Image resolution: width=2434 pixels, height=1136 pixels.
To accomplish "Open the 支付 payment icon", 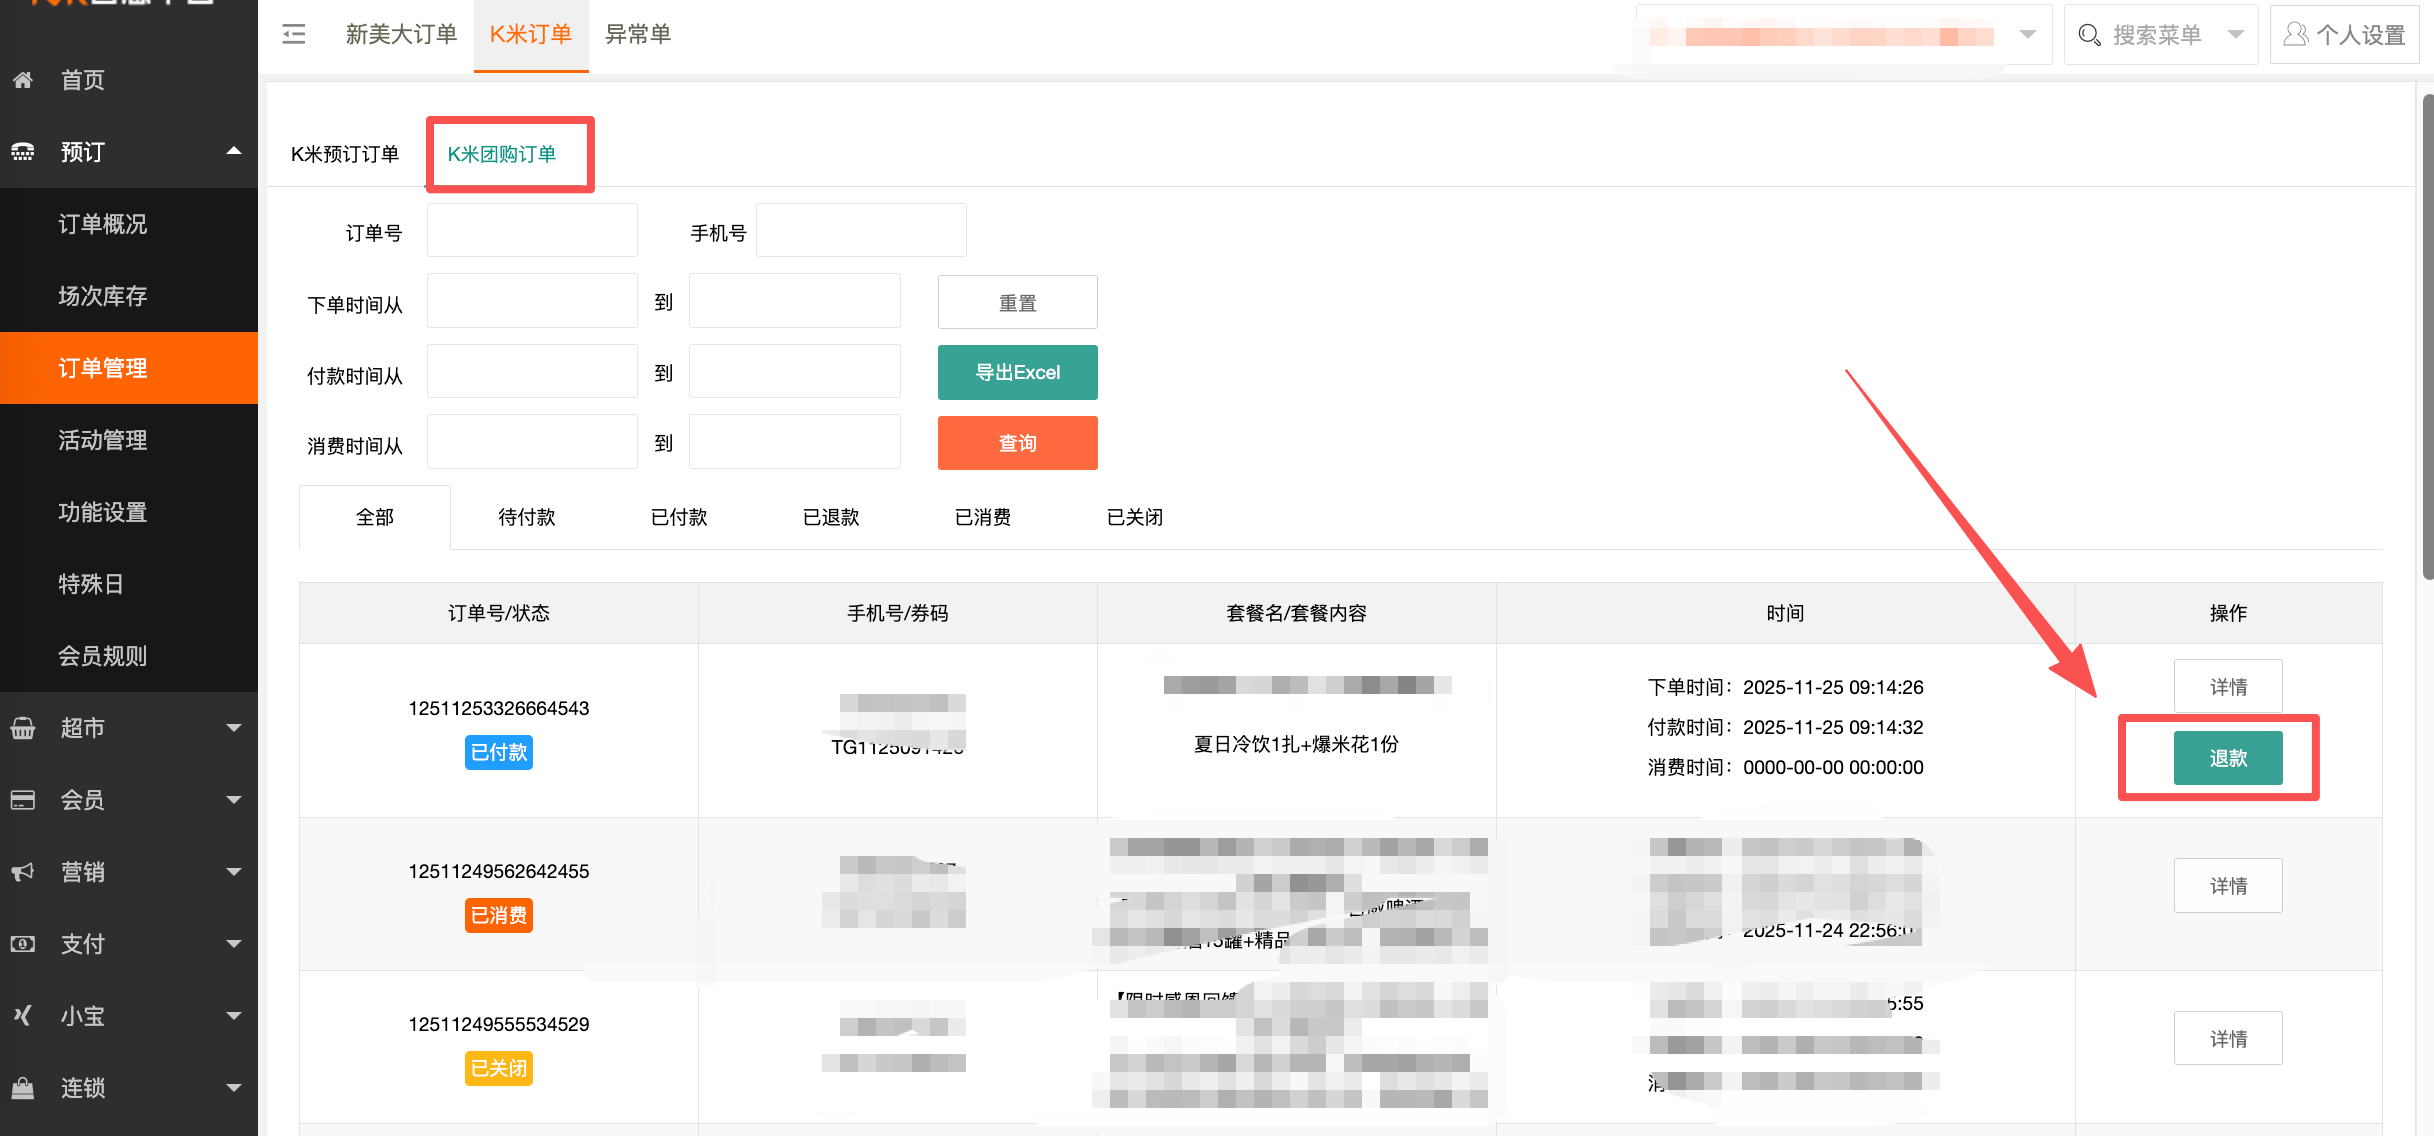I will tap(22, 943).
